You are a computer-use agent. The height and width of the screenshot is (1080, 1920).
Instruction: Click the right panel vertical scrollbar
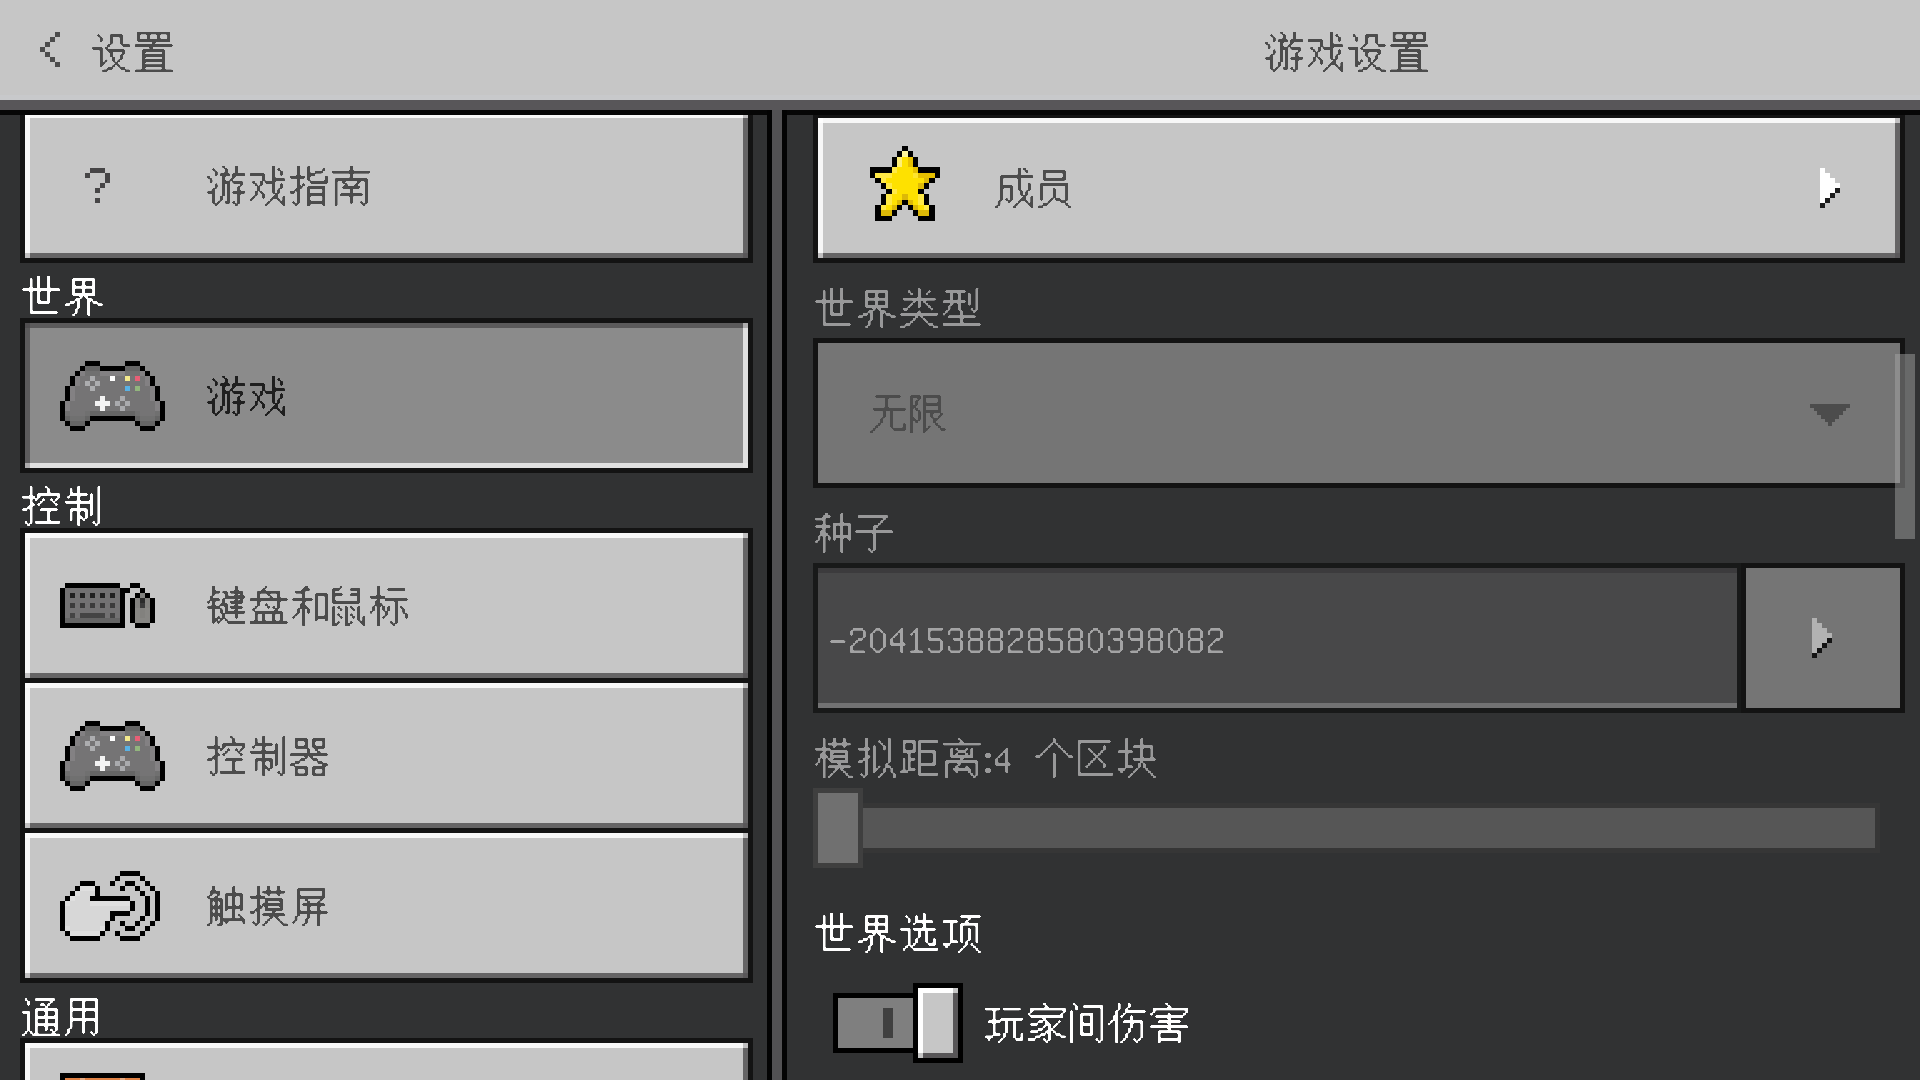click(x=1905, y=446)
